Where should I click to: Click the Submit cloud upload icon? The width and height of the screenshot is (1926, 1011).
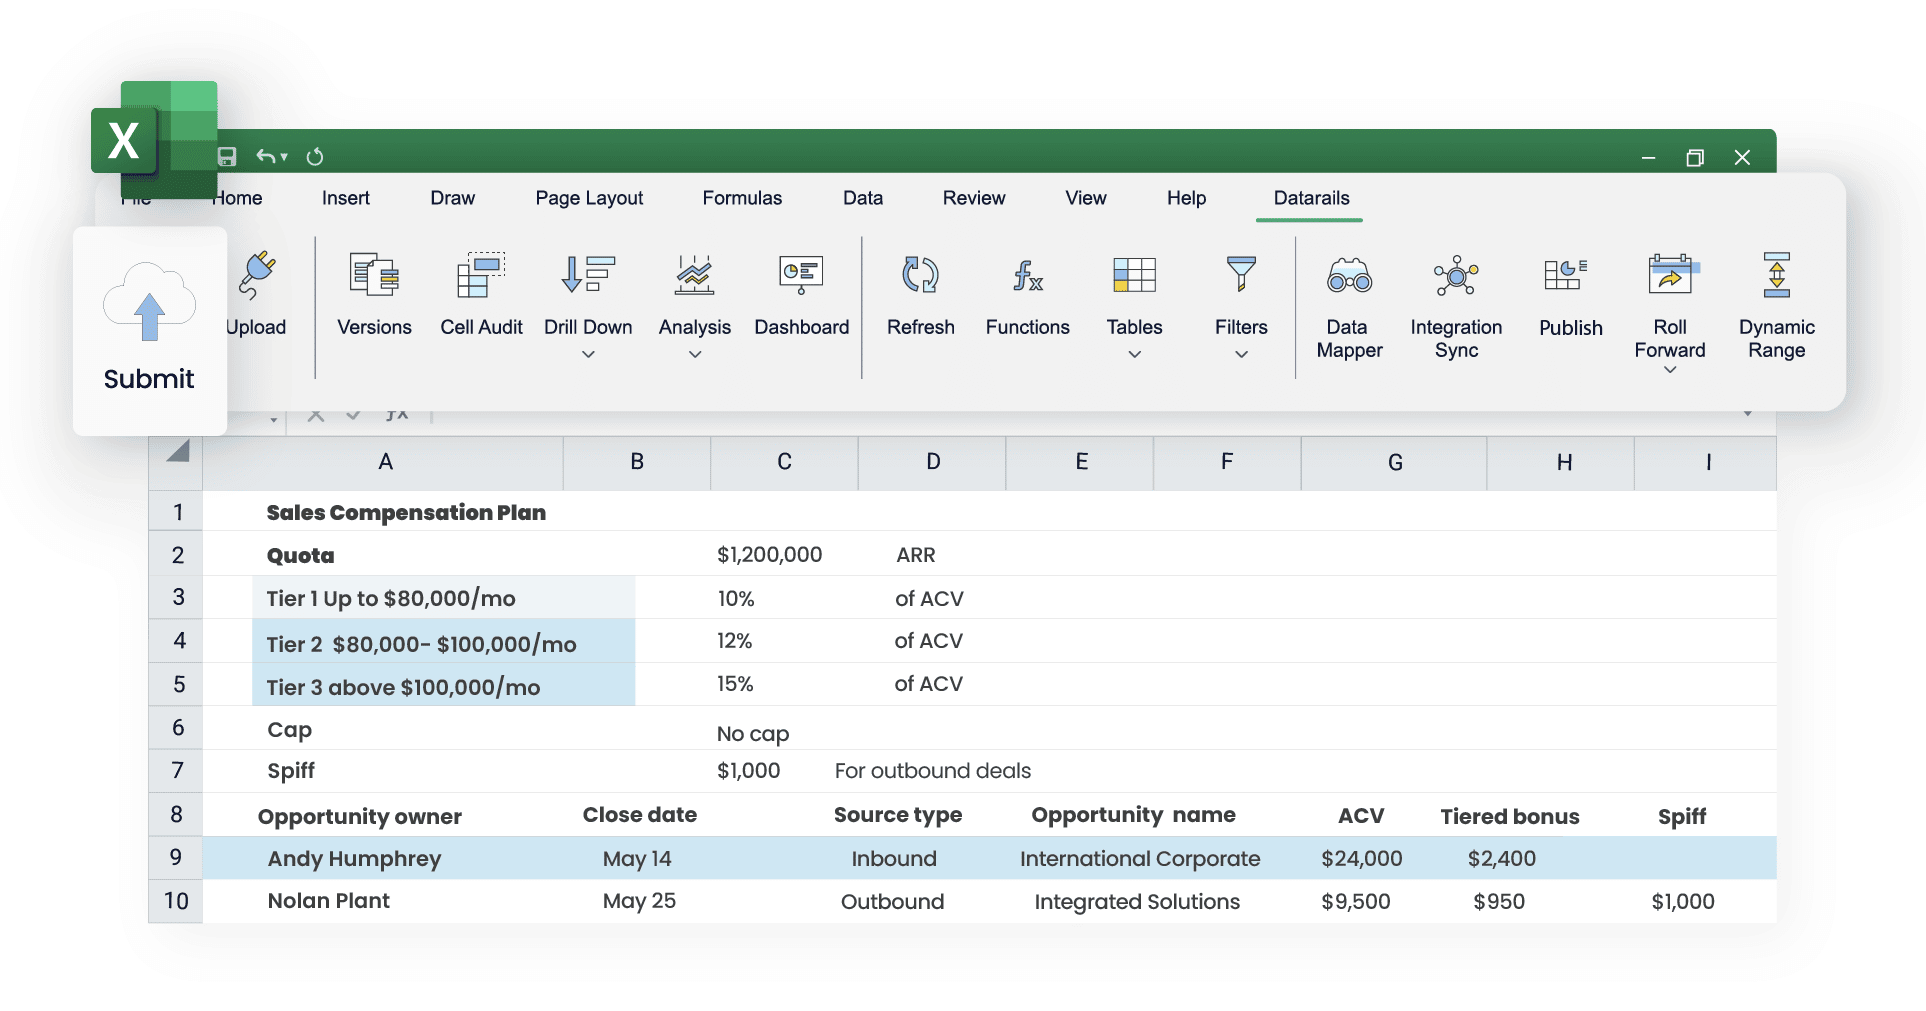(x=149, y=303)
